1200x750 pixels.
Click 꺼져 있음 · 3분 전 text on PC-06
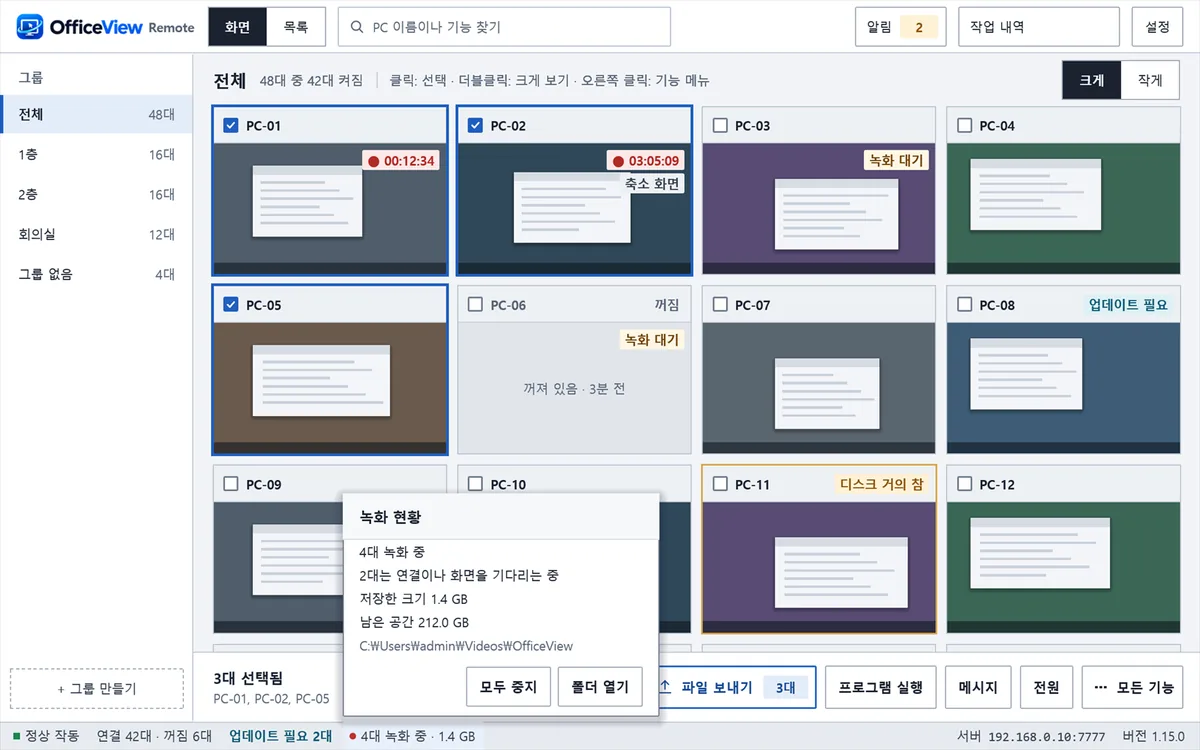[x=574, y=389]
